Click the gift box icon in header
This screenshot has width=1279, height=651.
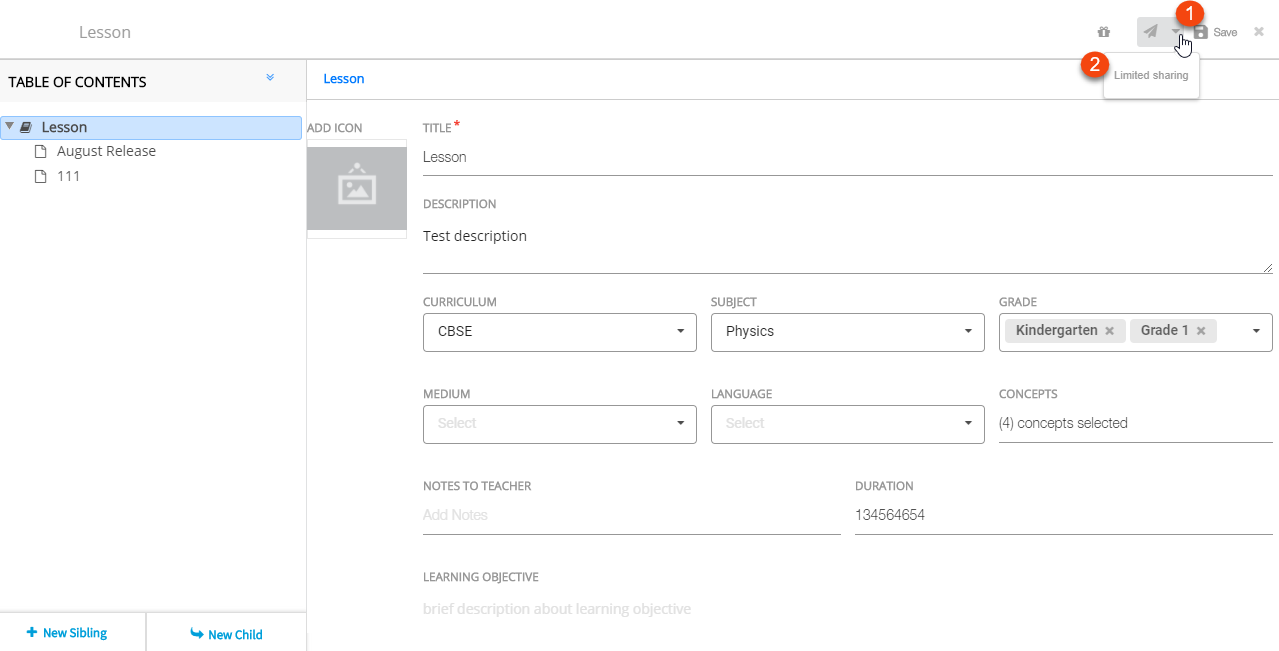[x=1103, y=32]
